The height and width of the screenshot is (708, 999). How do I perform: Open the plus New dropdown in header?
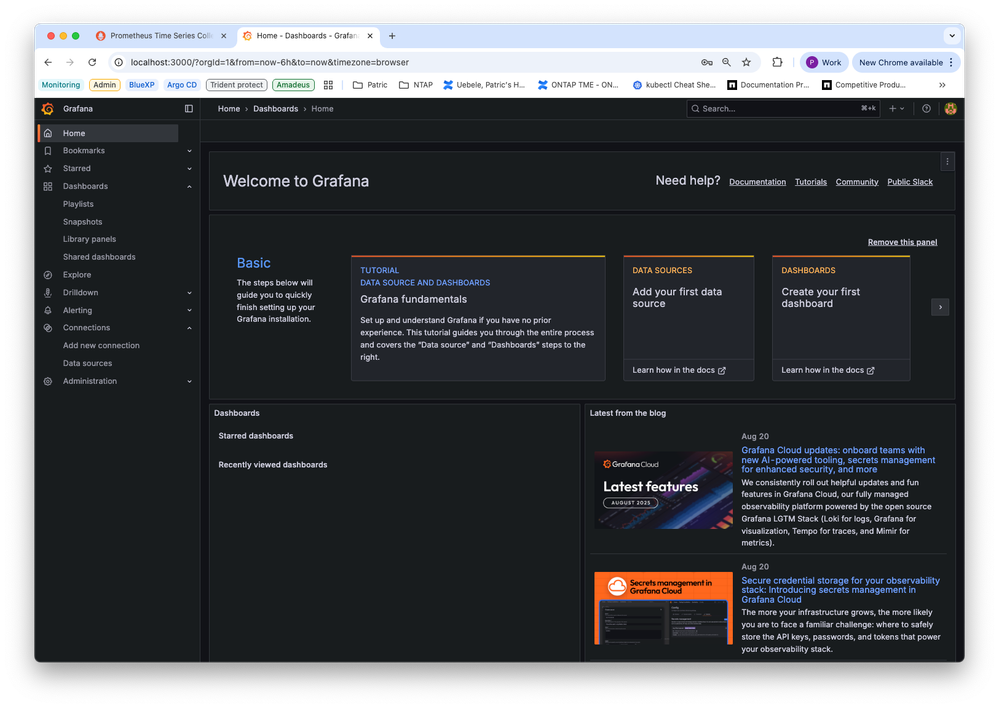(x=896, y=109)
